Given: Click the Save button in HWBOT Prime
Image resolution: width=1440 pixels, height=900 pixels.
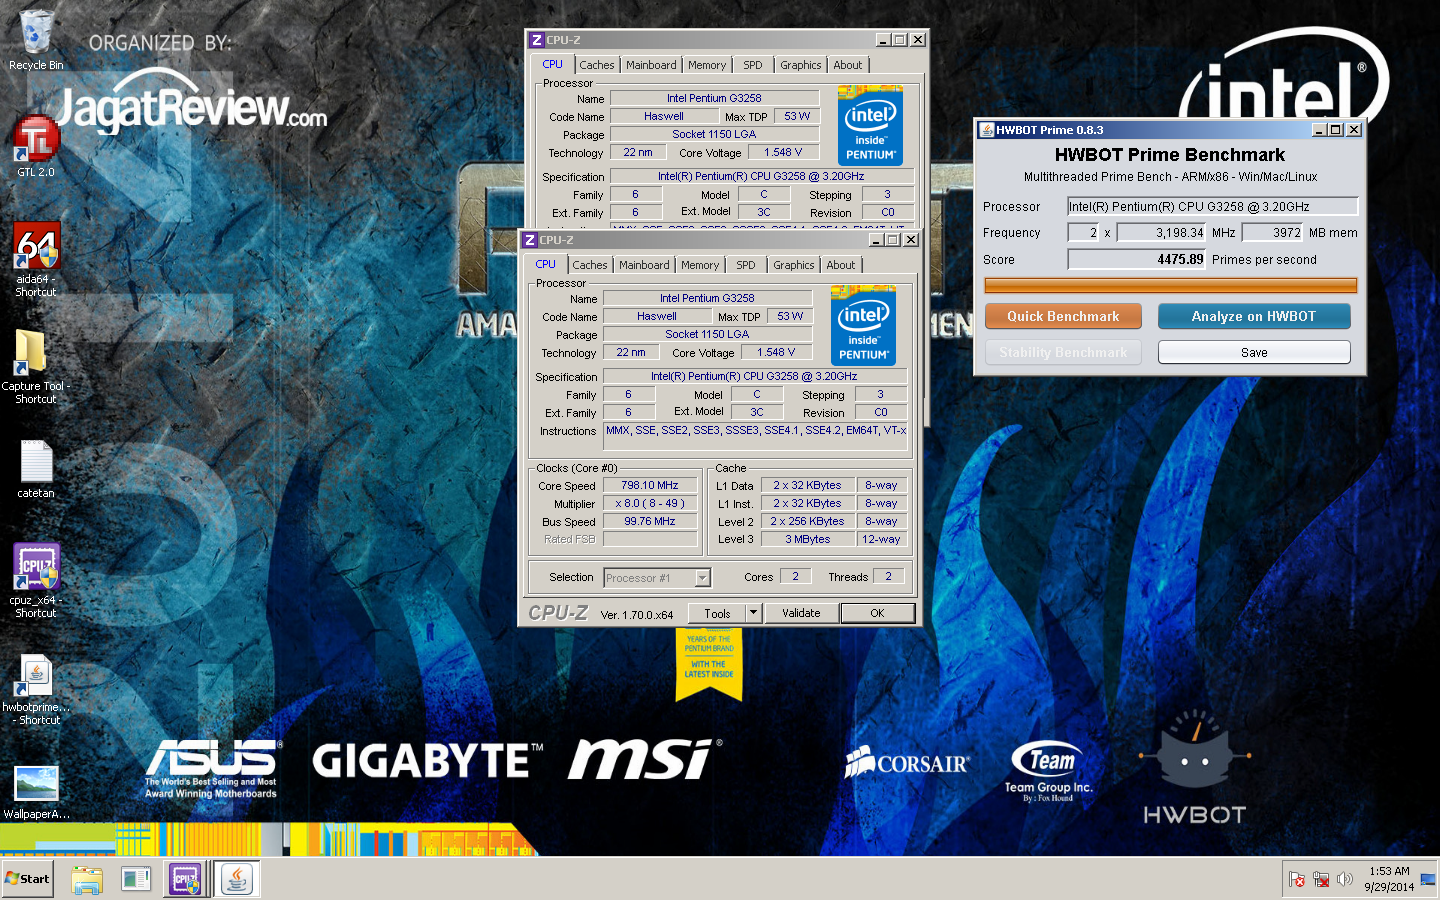Looking at the screenshot, I should coord(1254,352).
